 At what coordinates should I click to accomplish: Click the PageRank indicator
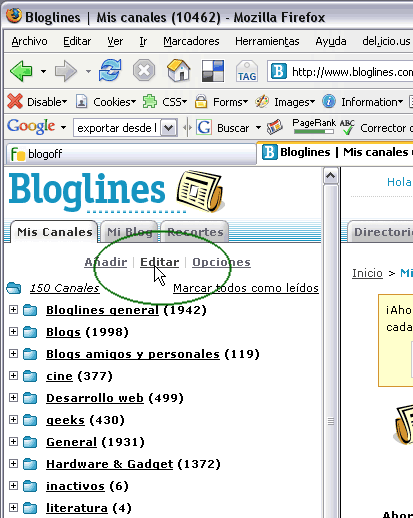coord(314,127)
